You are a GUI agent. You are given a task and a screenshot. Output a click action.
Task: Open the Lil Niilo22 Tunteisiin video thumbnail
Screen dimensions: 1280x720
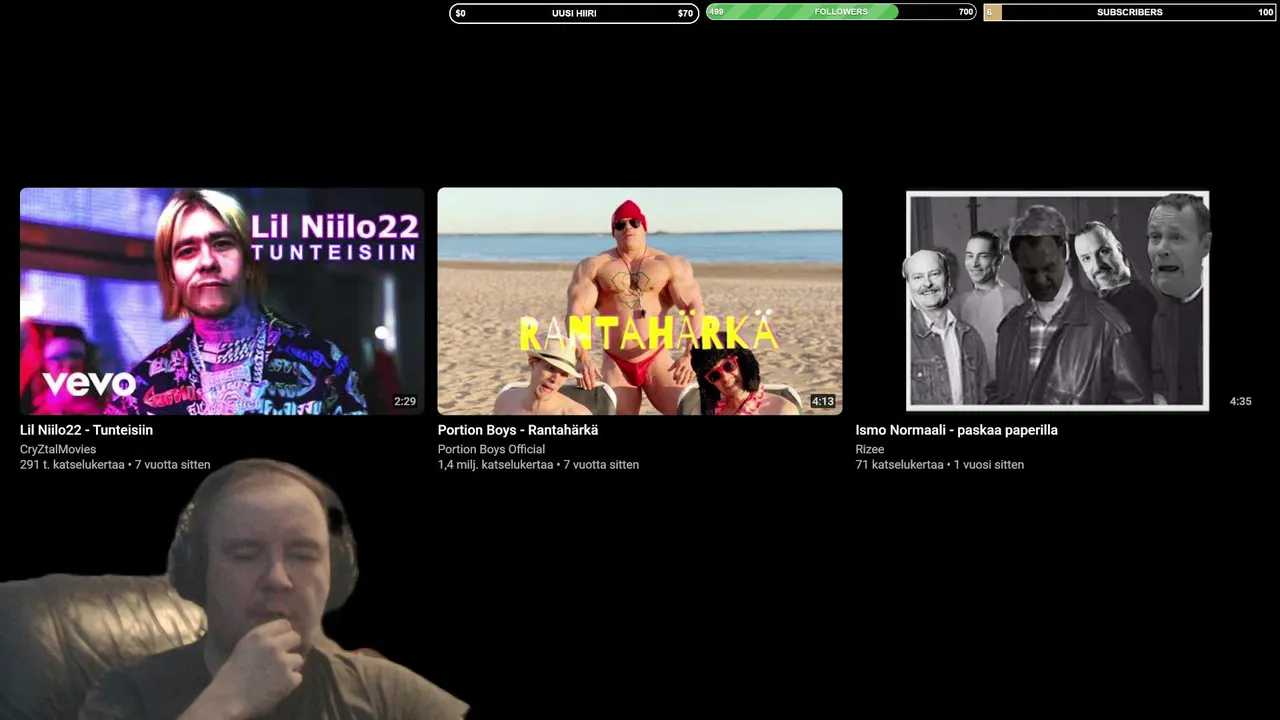(x=222, y=301)
